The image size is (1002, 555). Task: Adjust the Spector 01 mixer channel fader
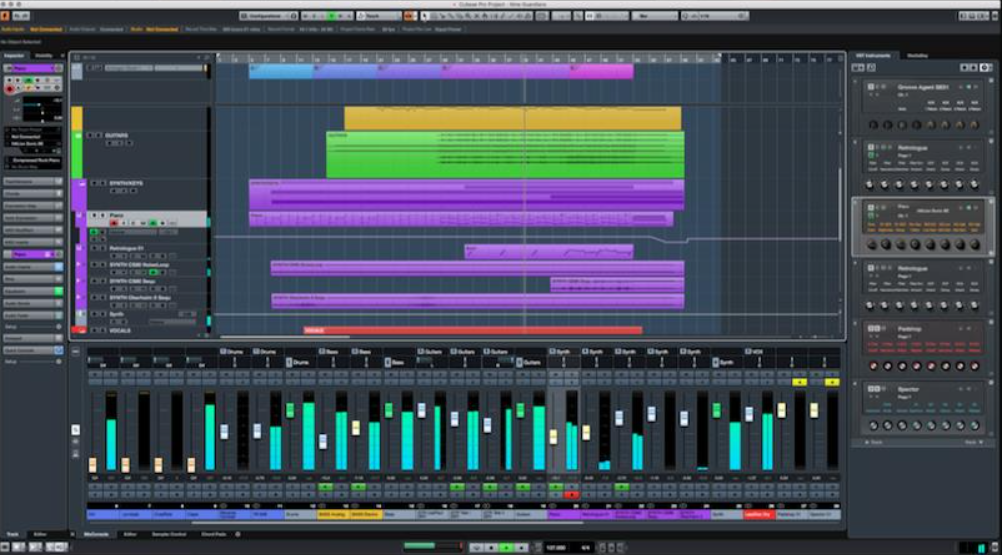click(x=814, y=410)
